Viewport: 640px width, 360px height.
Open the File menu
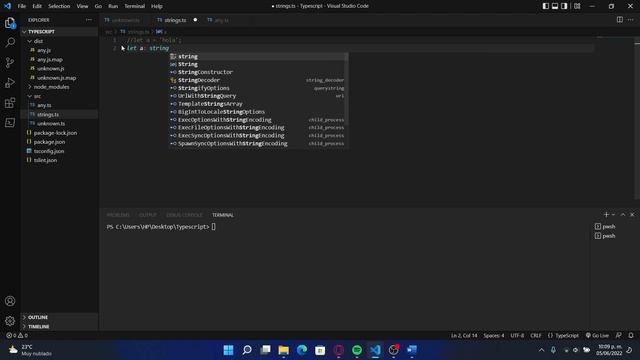(x=22, y=6)
